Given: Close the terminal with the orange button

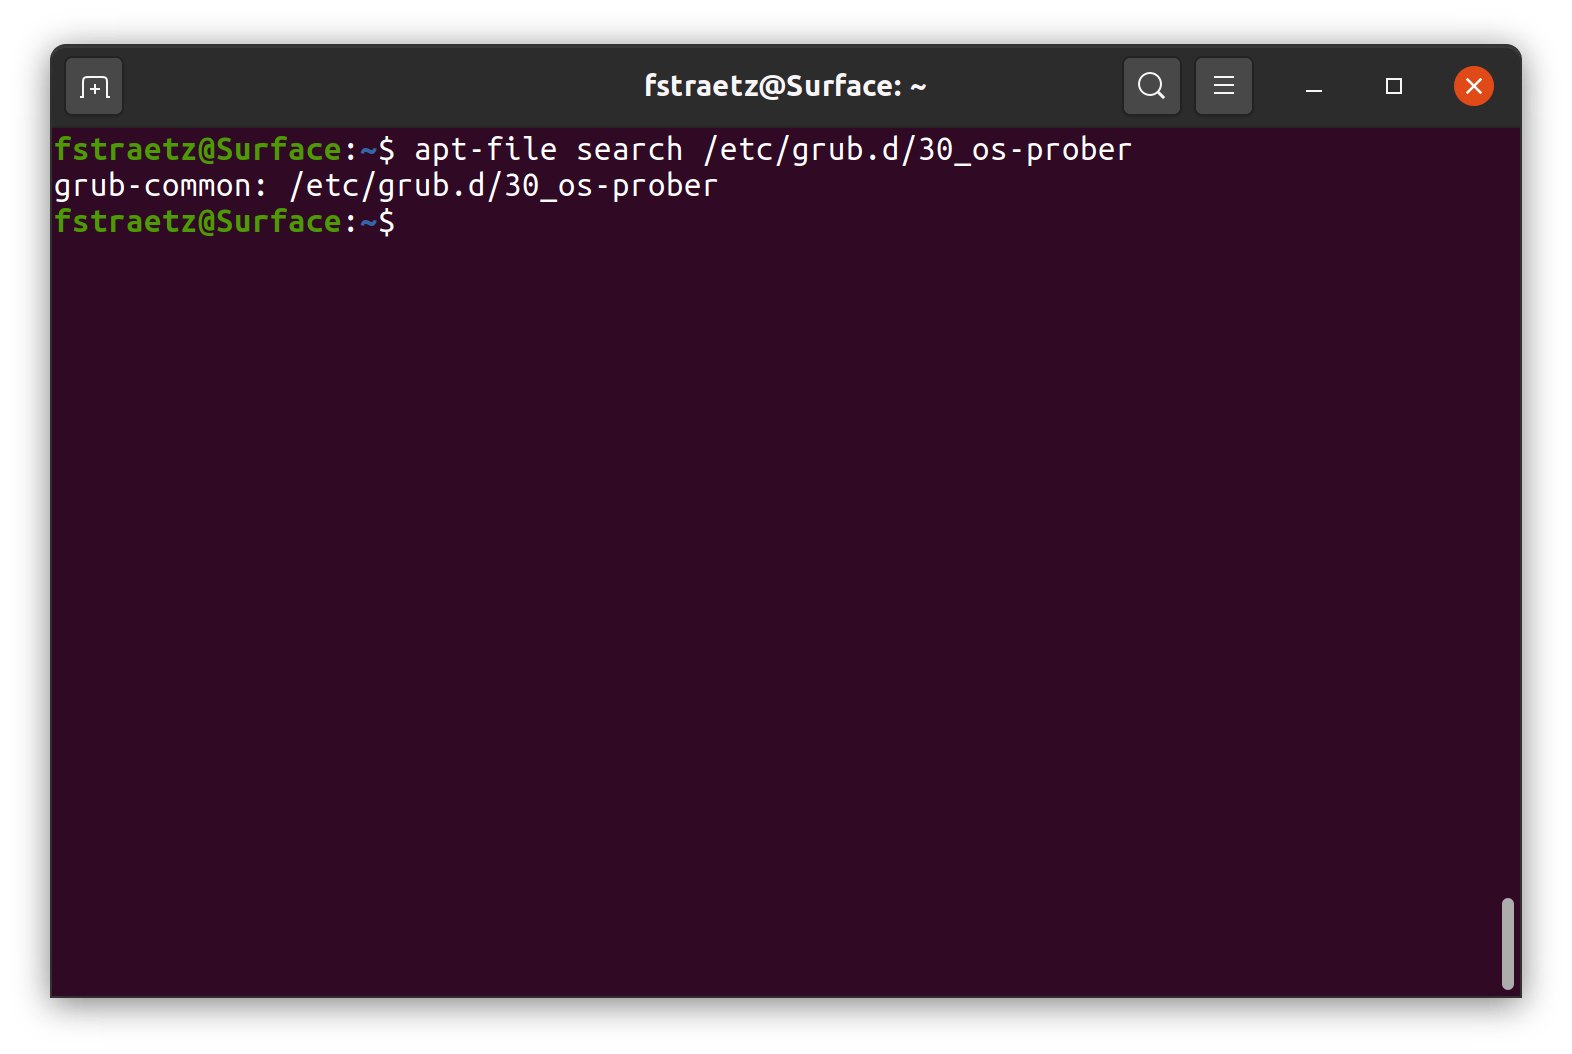Looking at the screenshot, I should pyautogui.click(x=1473, y=86).
